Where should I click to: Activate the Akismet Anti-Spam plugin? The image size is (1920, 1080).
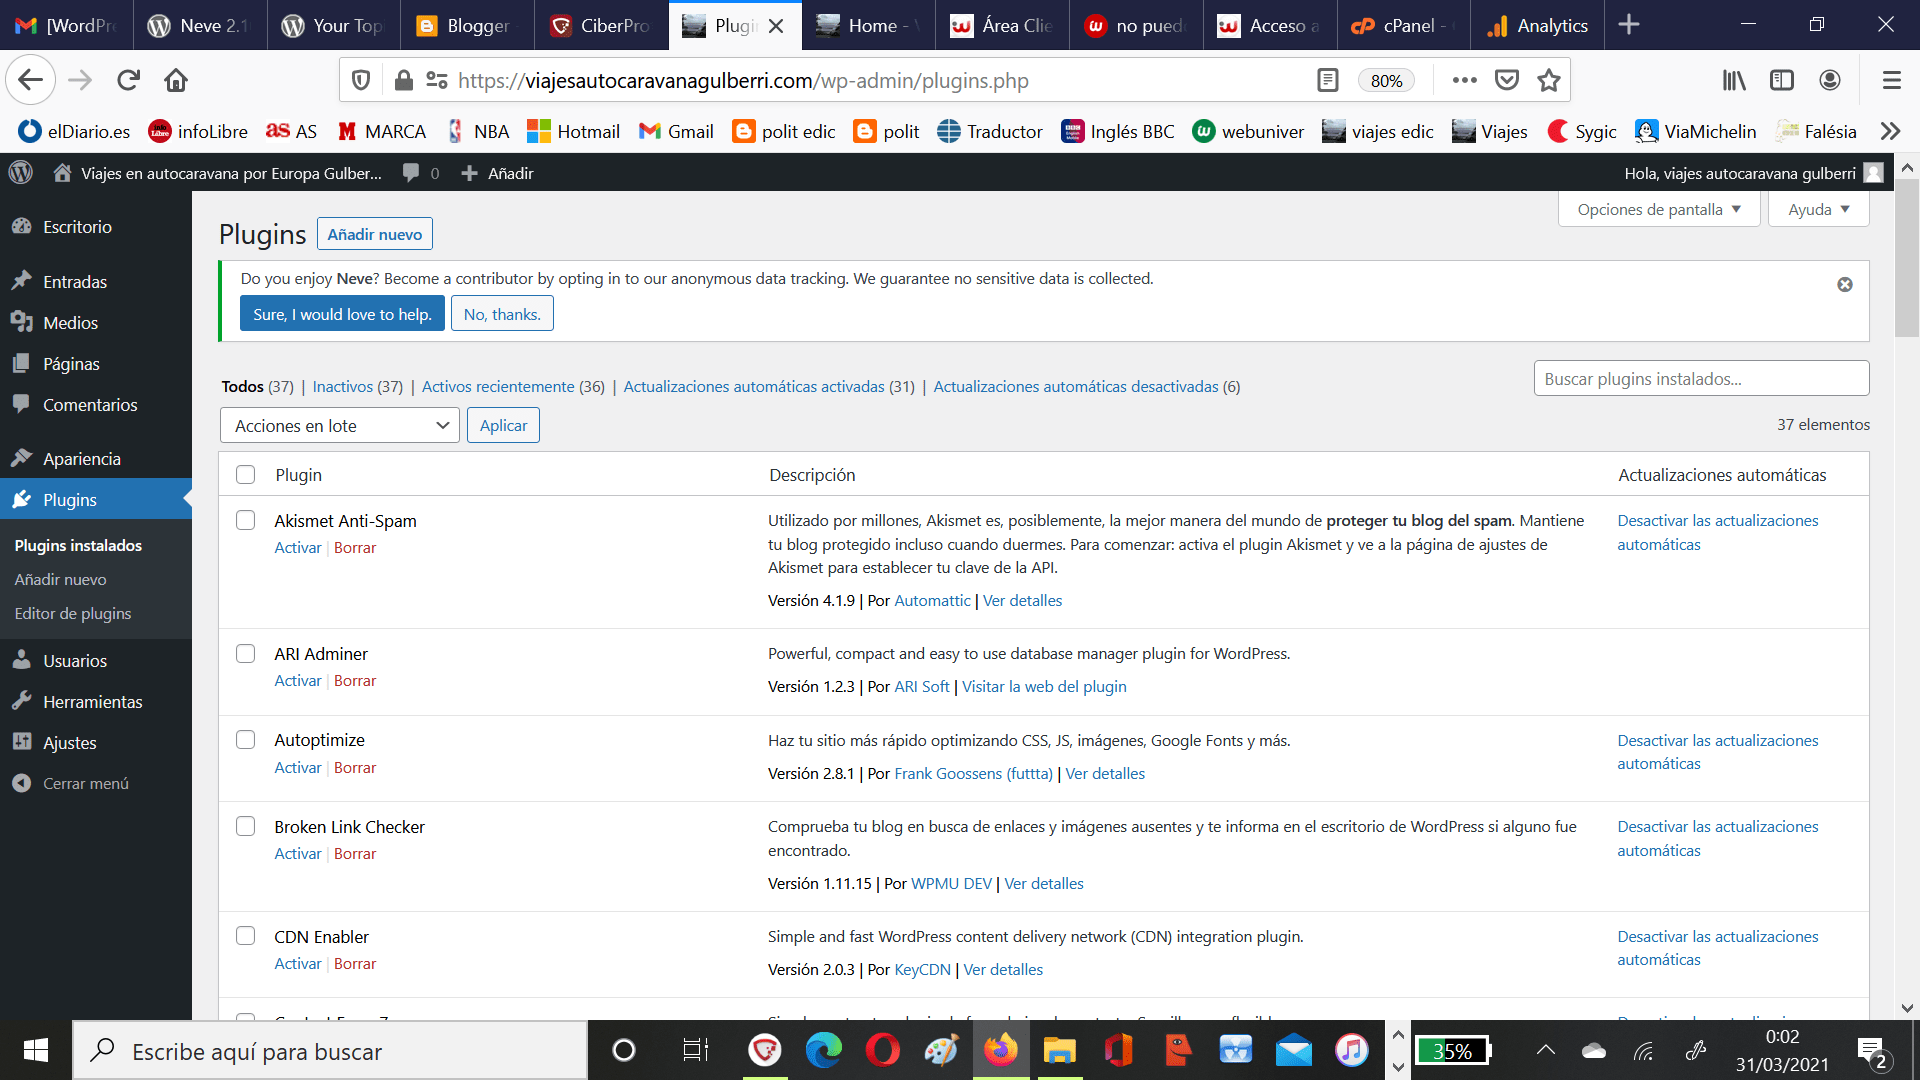298,548
